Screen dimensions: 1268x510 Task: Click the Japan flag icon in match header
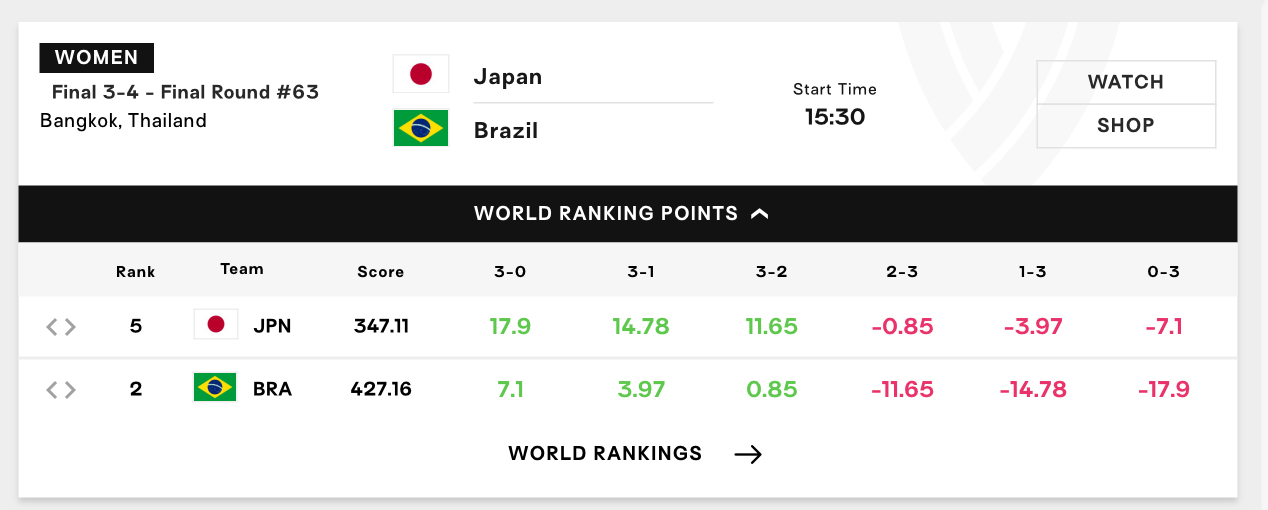[x=421, y=74]
